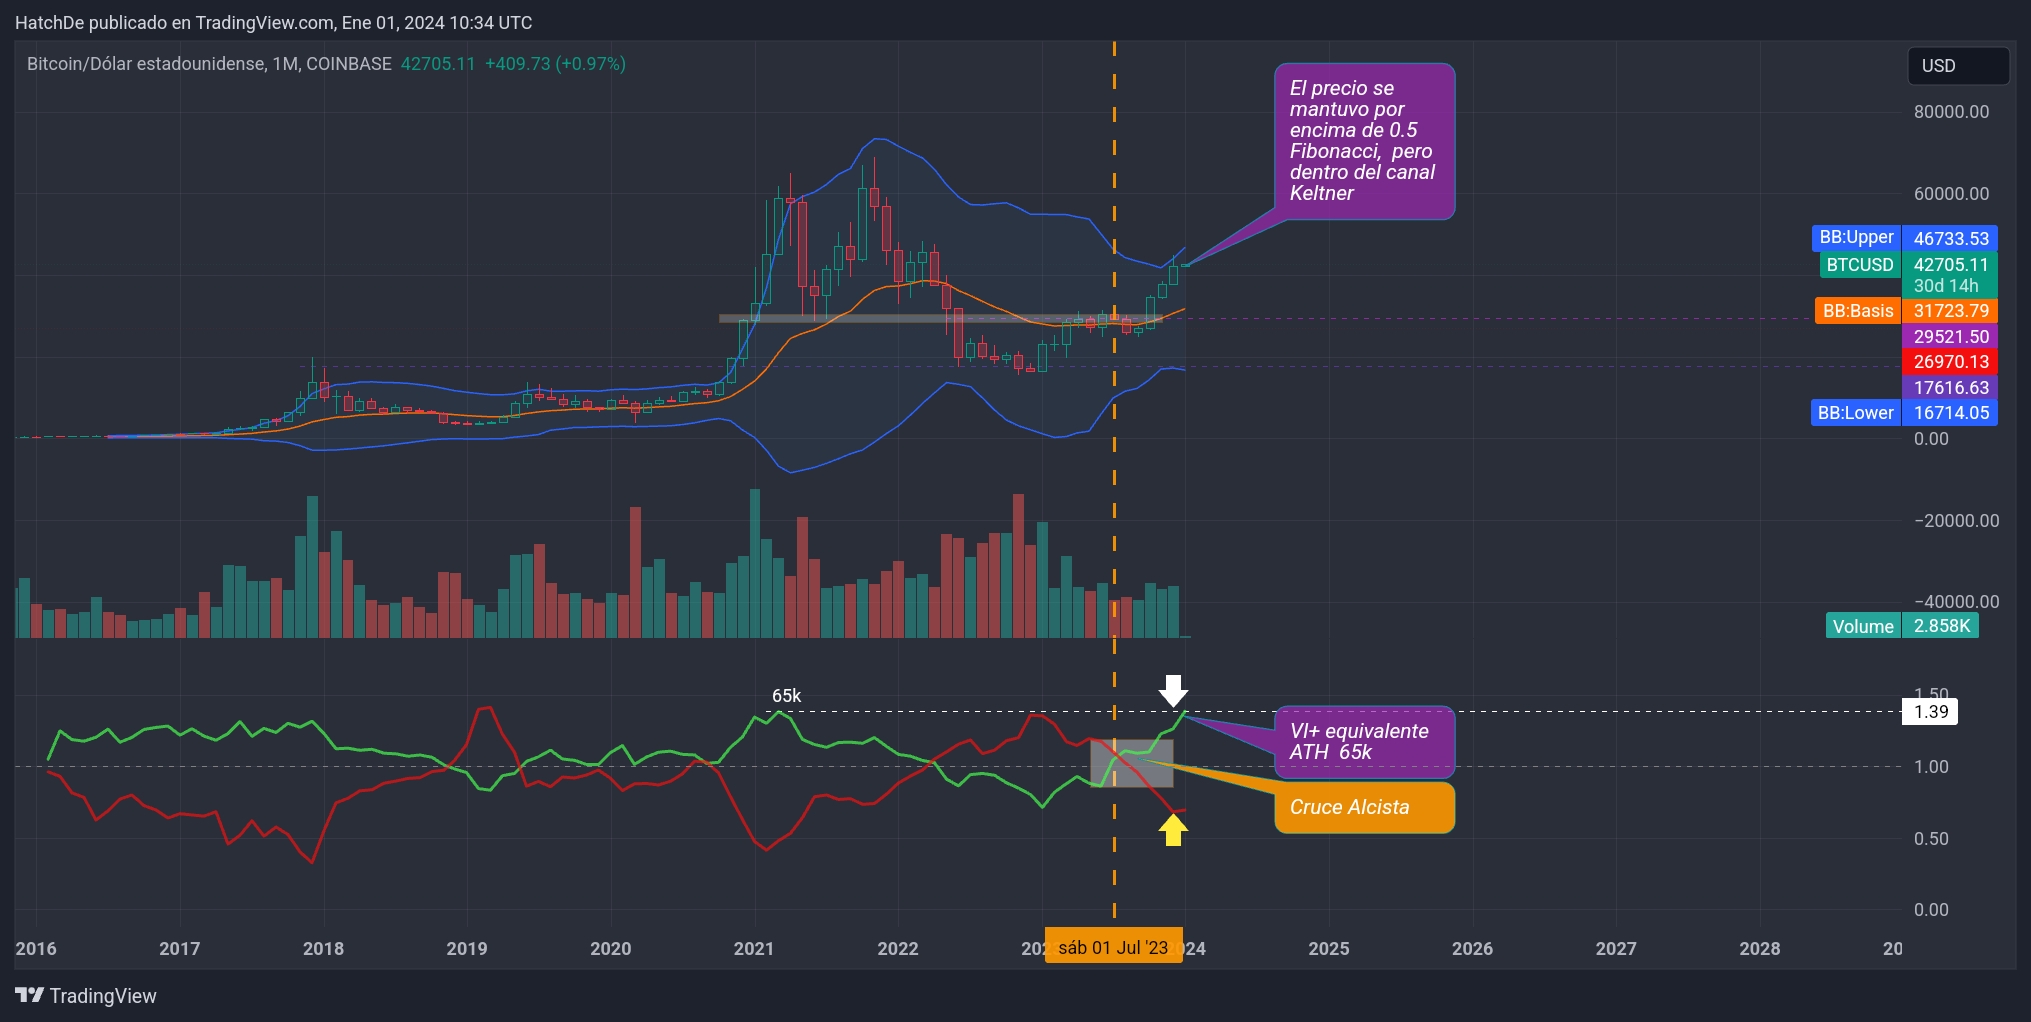
Task: Click the BB:Basis indicator label
Action: pyautogui.click(x=1858, y=311)
